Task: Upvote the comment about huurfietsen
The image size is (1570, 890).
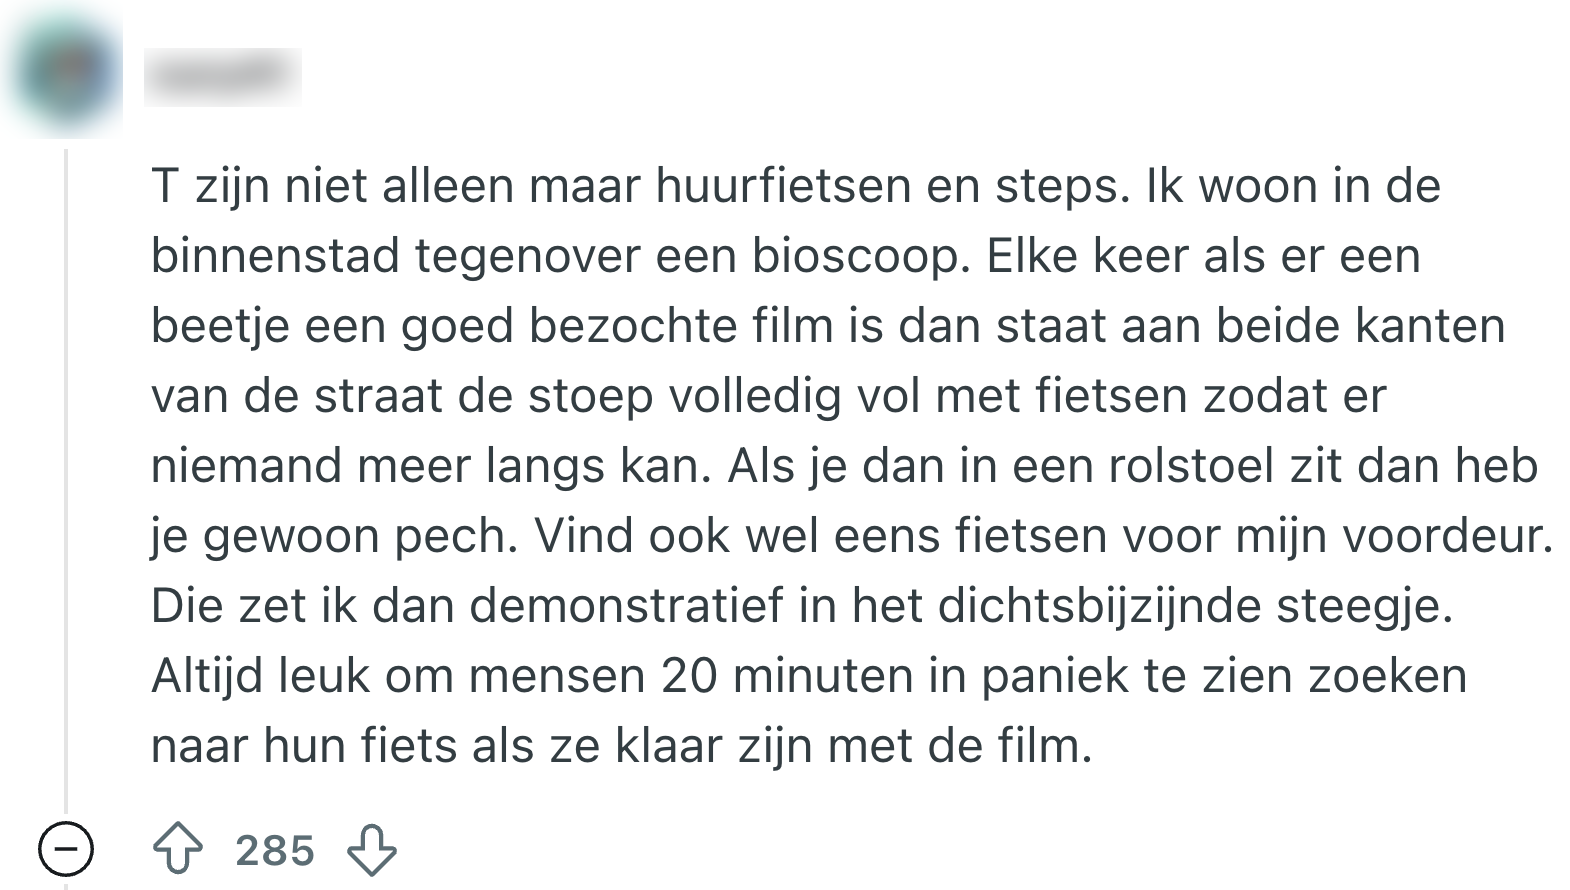Action: pyautogui.click(x=177, y=850)
